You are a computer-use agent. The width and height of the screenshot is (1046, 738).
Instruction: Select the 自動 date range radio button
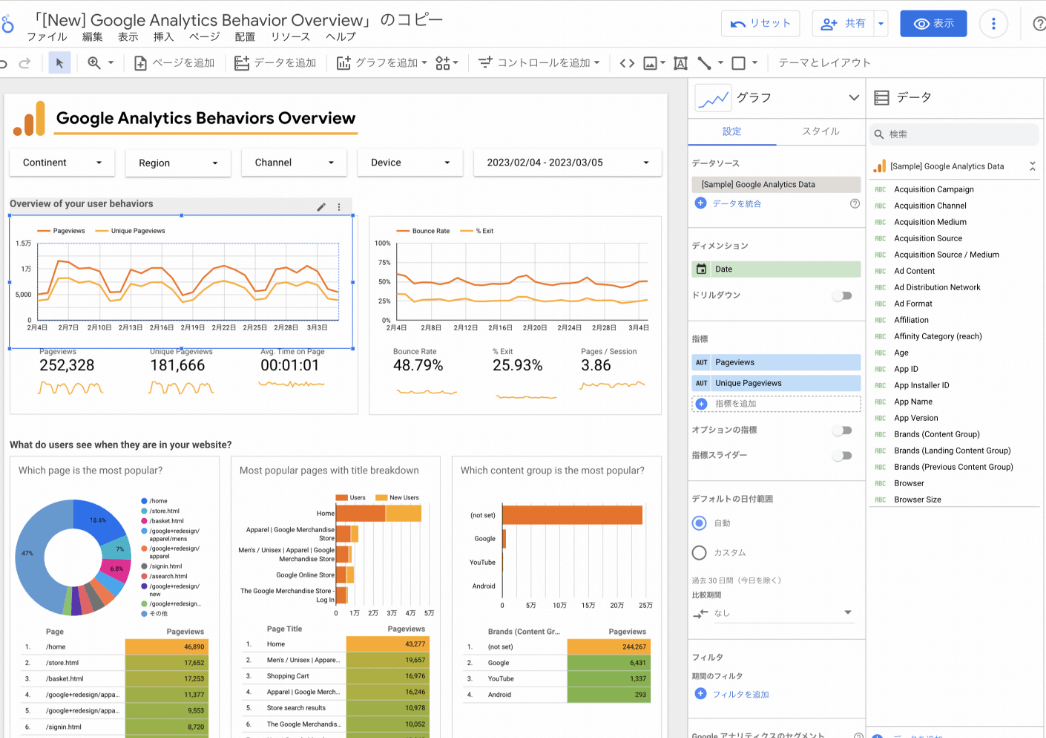699,523
